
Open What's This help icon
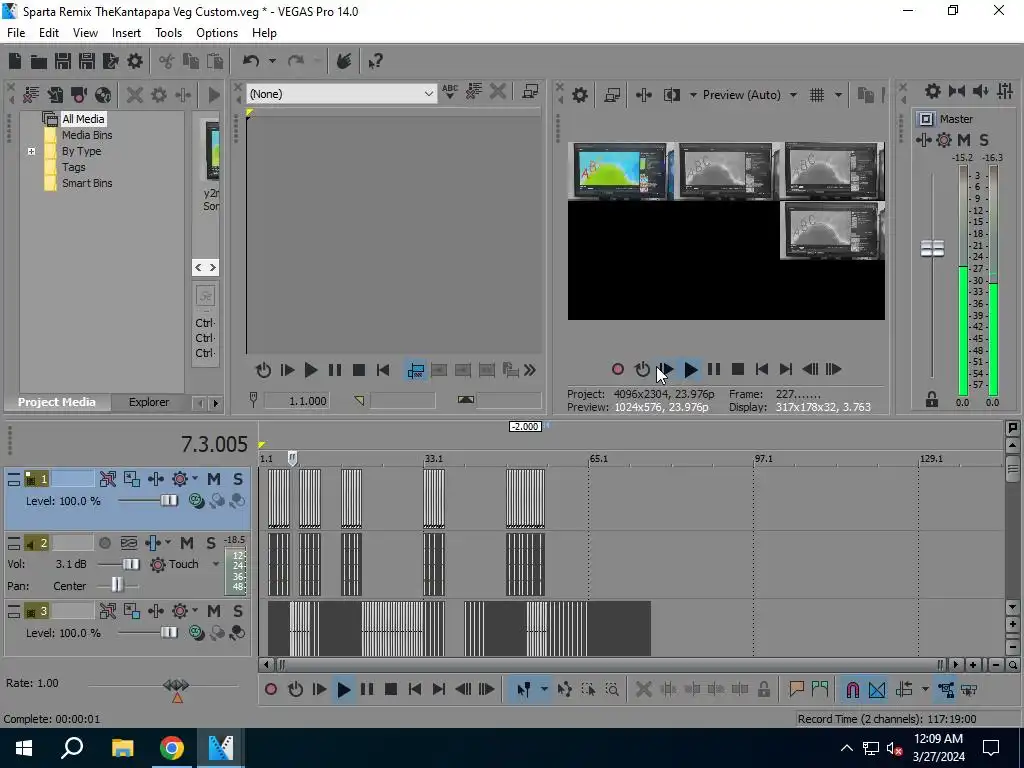click(x=375, y=61)
